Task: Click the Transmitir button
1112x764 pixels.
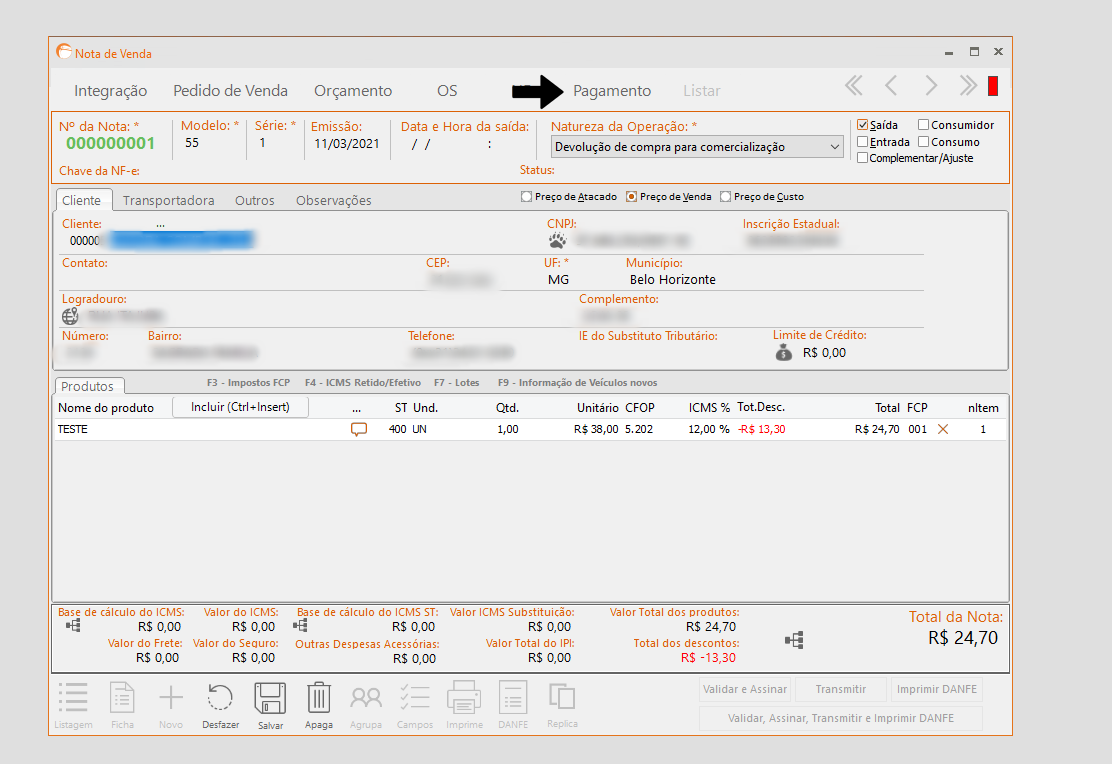Action: pyautogui.click(x=840, y=689)
